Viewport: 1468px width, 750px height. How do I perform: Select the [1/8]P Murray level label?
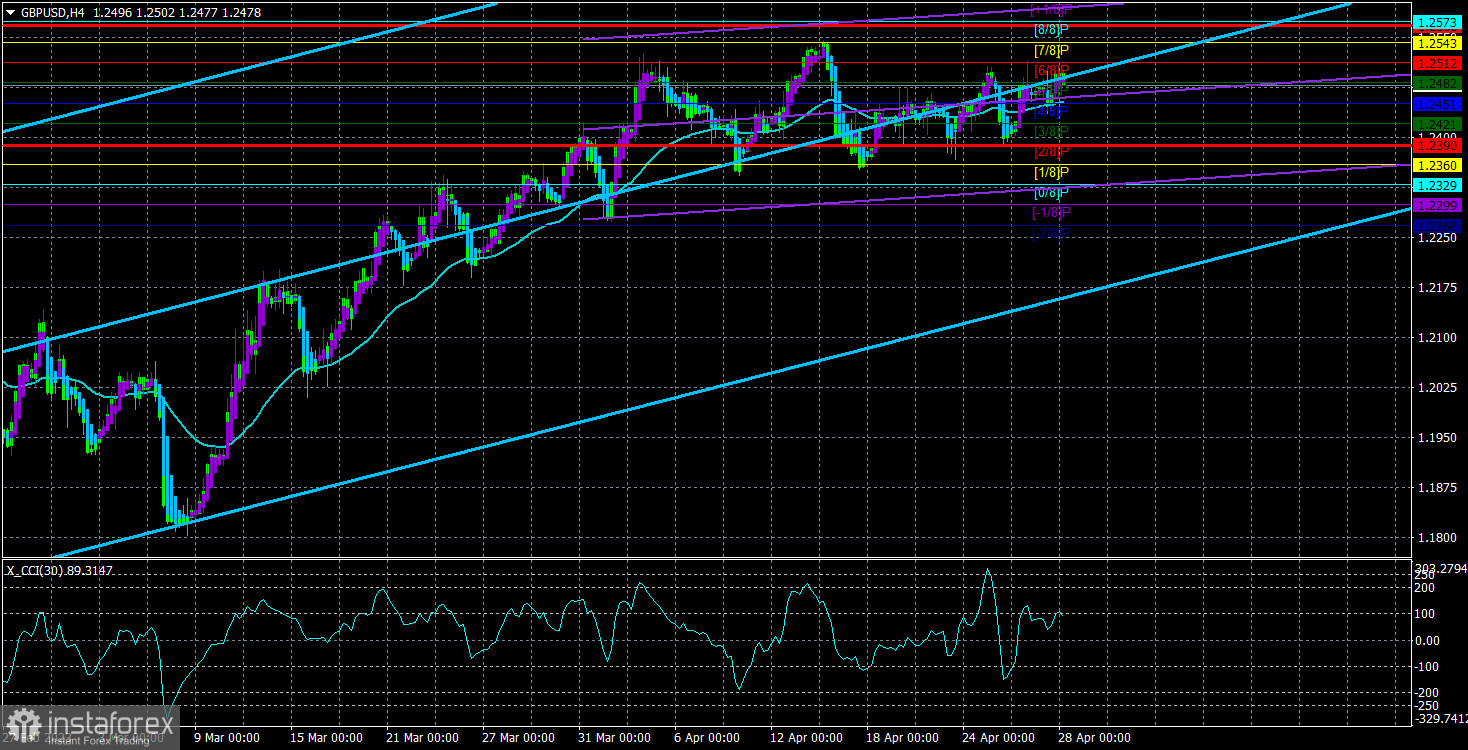tap(1051, 172)
